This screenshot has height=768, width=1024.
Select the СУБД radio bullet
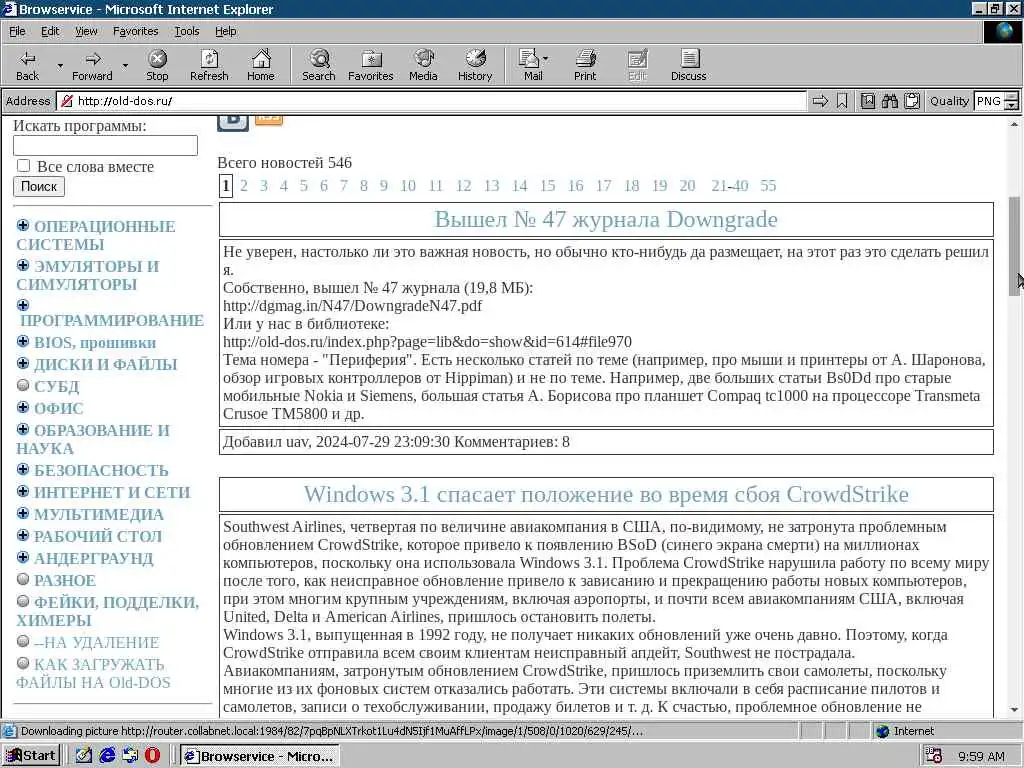coord(23,385)
